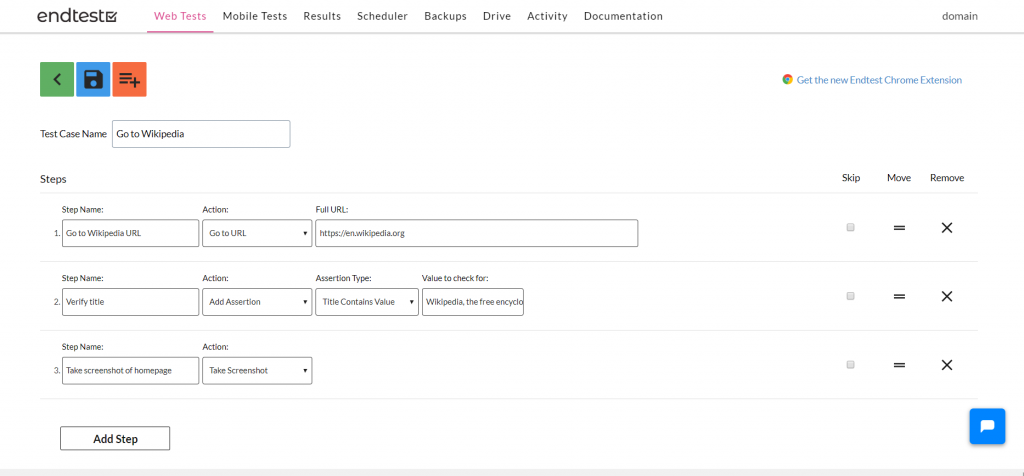Edit the Take screenshot of homepage name field
The height and width of the screenshot is (476, 1024).
[131, 370]
